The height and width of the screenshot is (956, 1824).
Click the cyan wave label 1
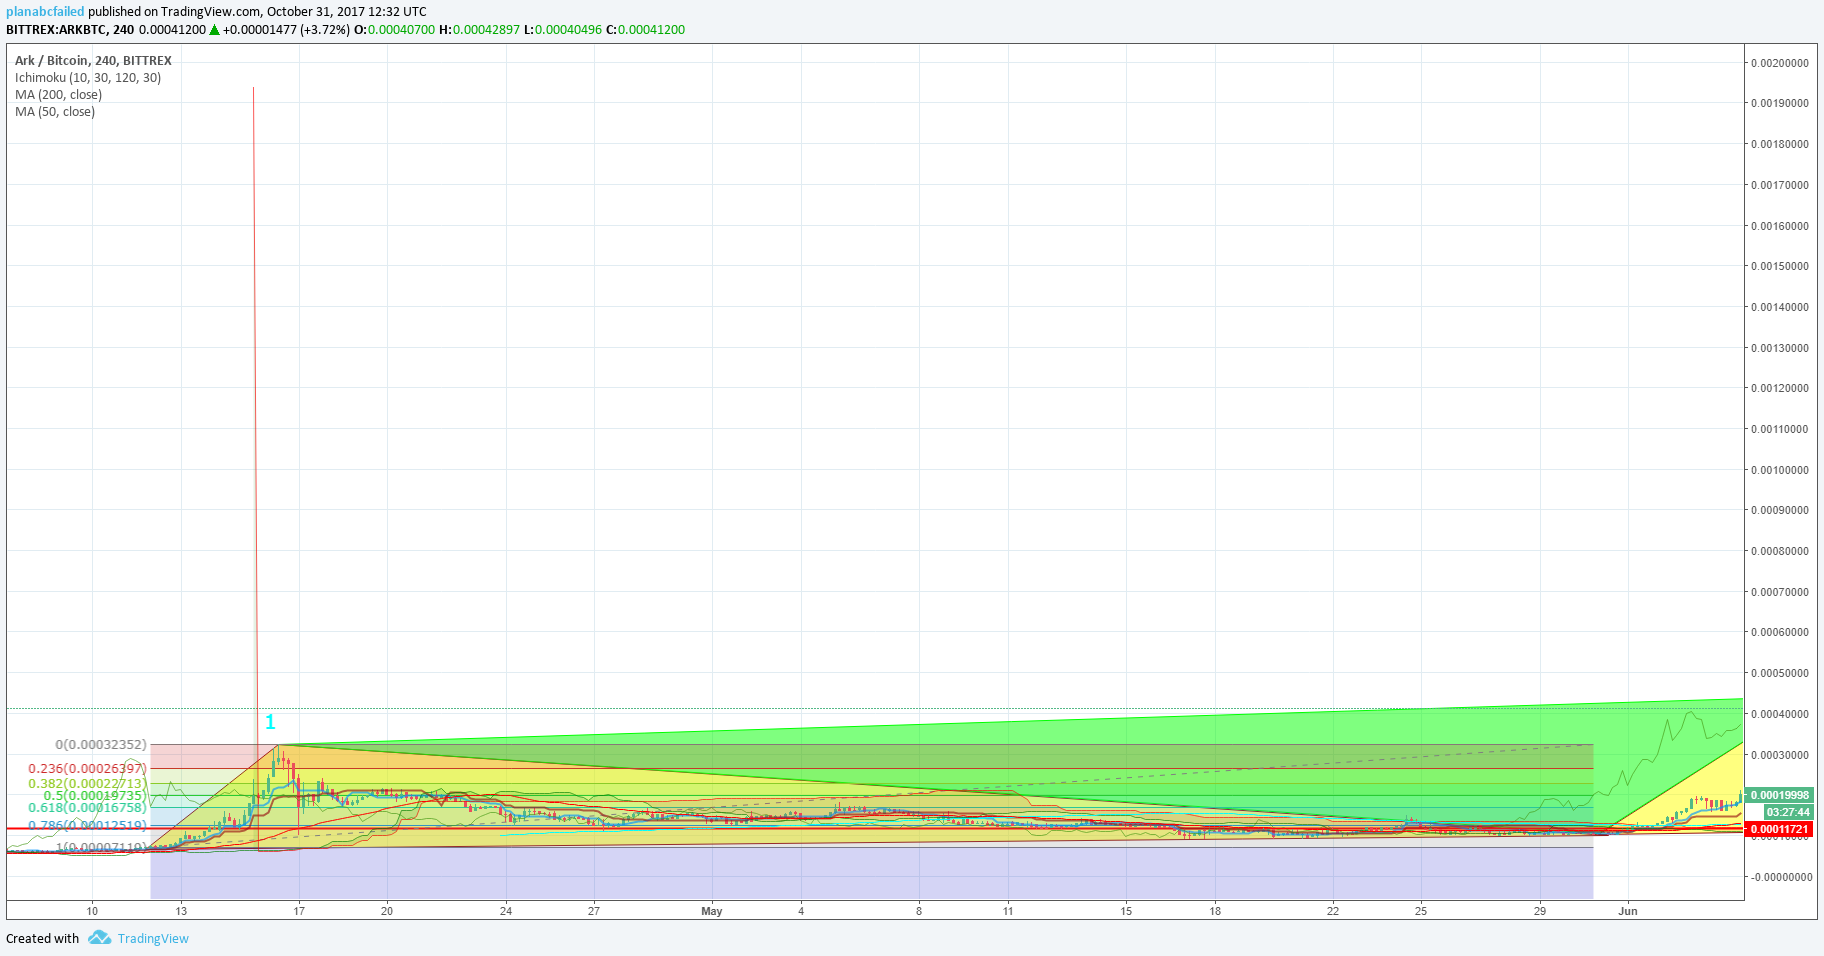(270, 722)
